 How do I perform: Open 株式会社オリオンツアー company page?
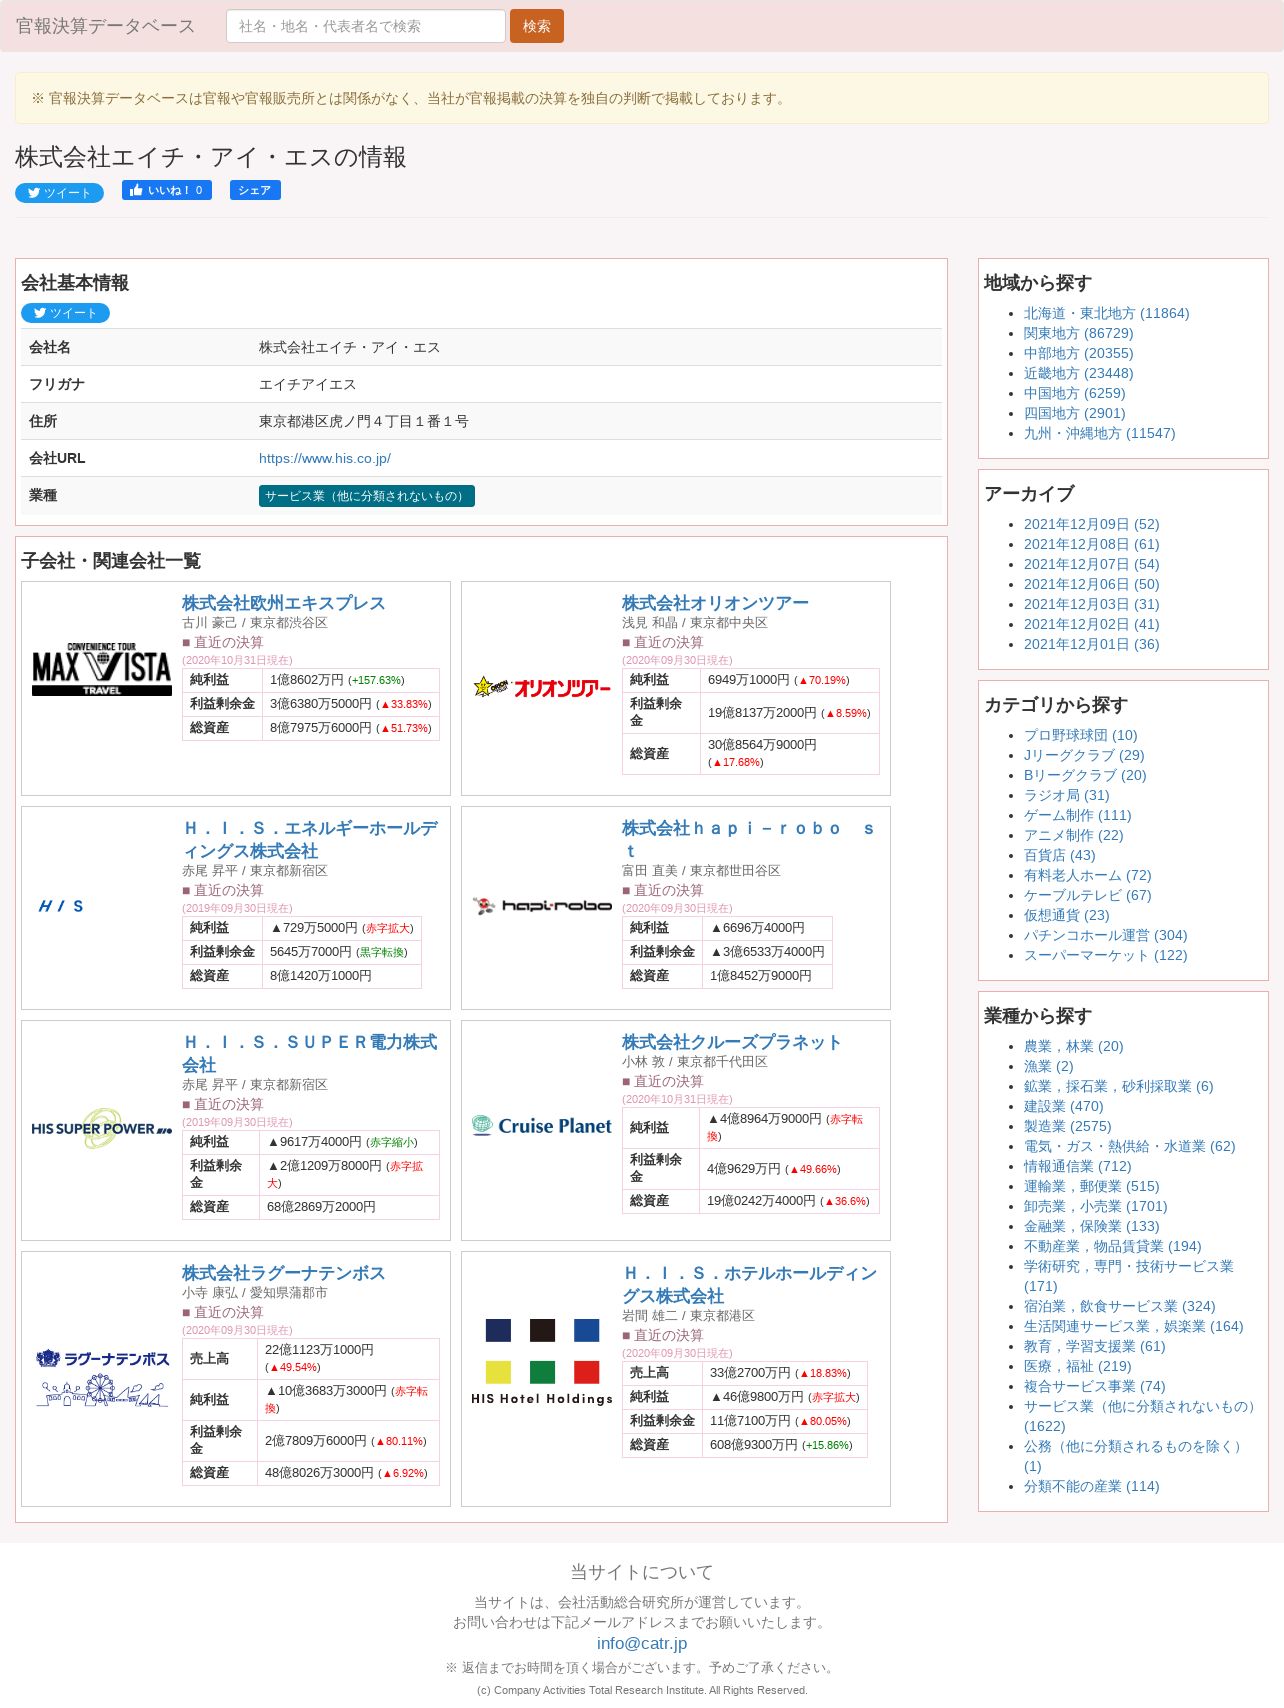715,603
